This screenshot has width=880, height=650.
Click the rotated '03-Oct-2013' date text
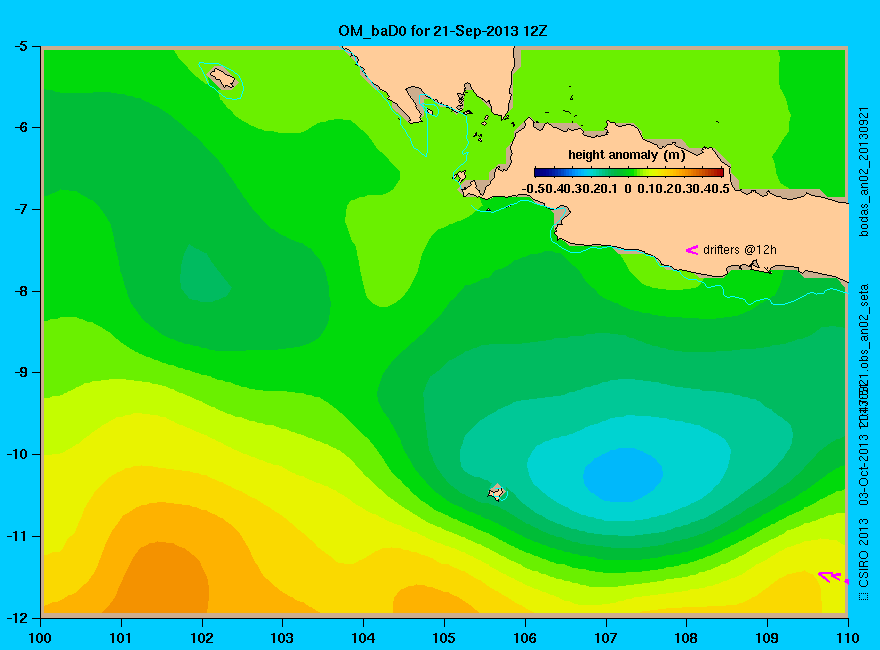click(x=864, y=472)
